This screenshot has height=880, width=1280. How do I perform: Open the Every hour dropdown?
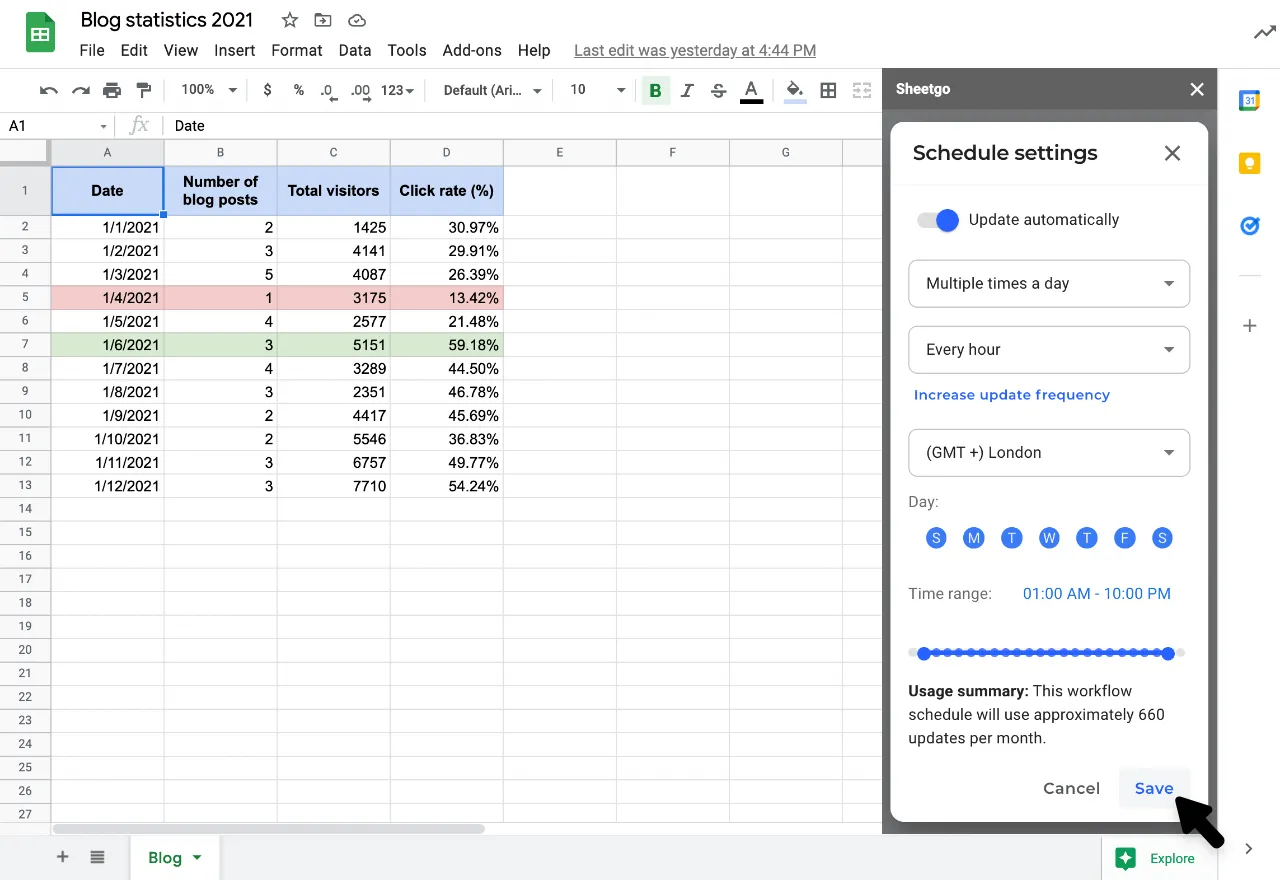[x=1049, y=350]
